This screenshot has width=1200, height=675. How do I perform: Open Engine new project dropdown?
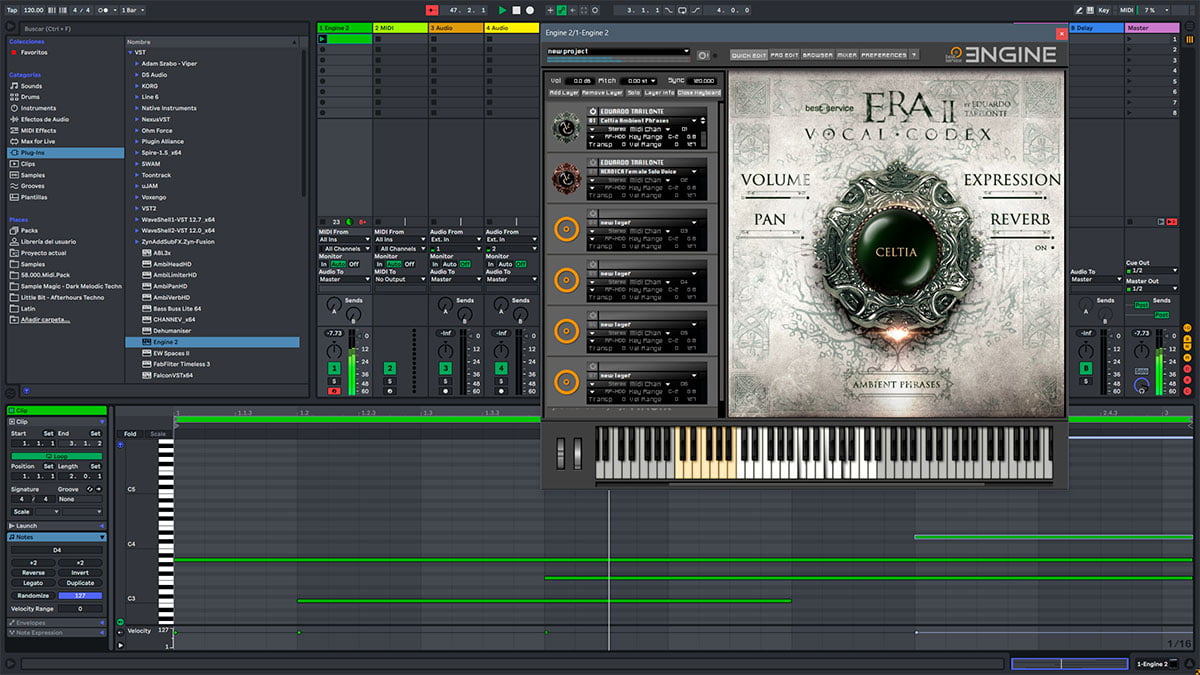click(619, 51)
